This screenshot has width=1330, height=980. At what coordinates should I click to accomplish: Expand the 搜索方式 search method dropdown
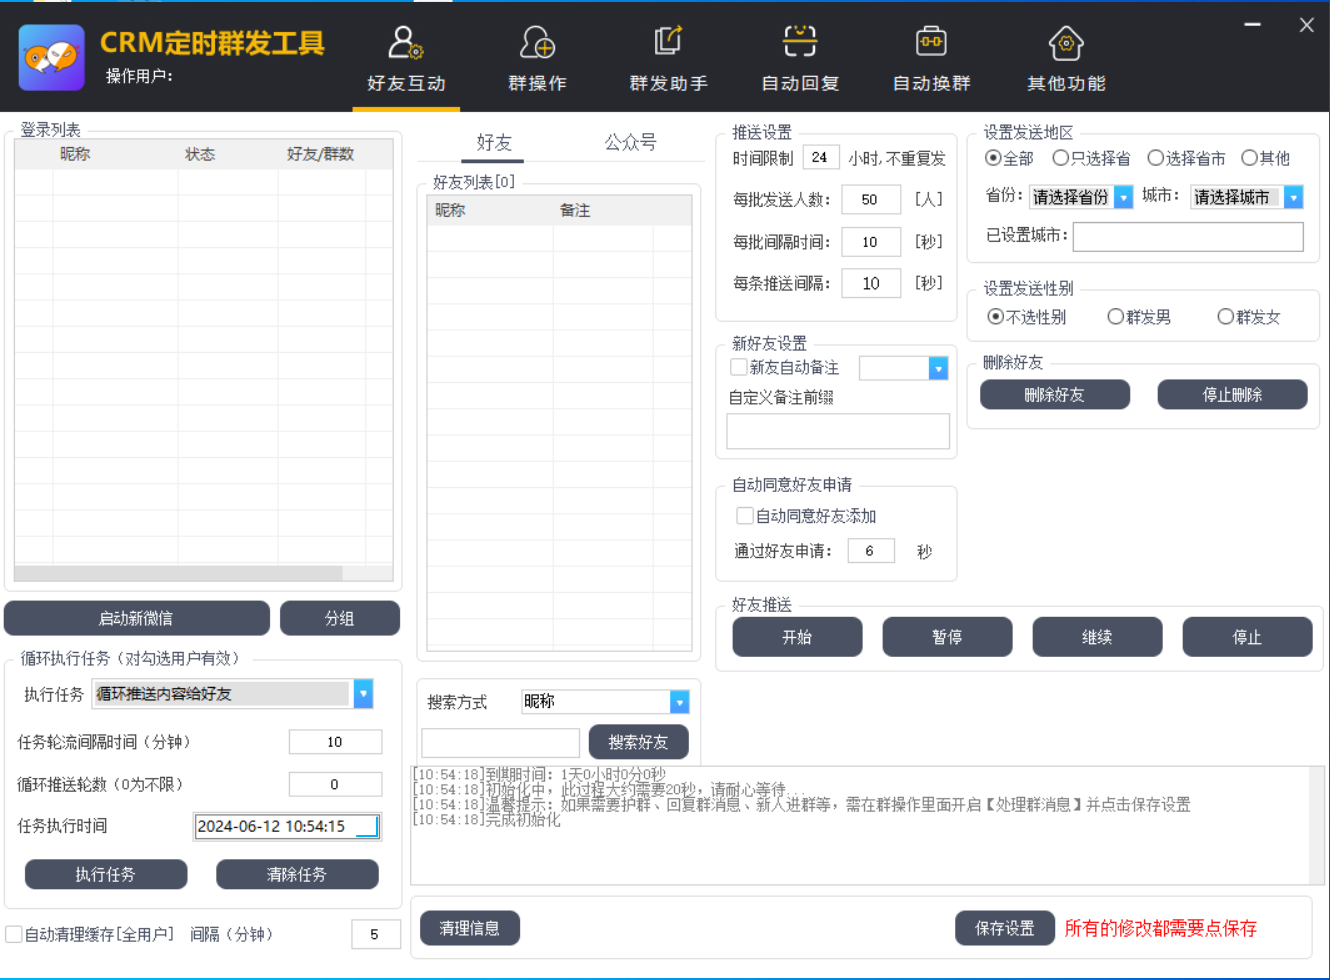click(x=679, y=702)
